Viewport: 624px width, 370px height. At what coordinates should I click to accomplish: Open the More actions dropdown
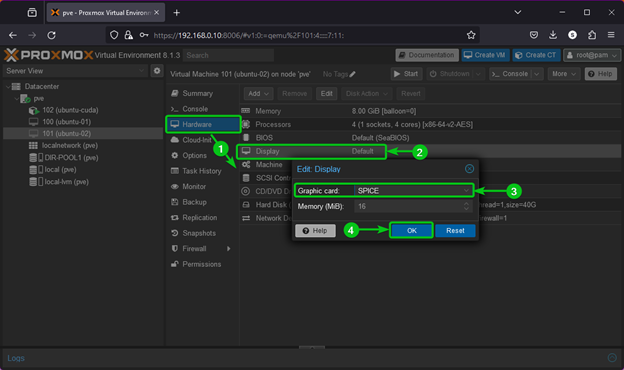[564, 74]
